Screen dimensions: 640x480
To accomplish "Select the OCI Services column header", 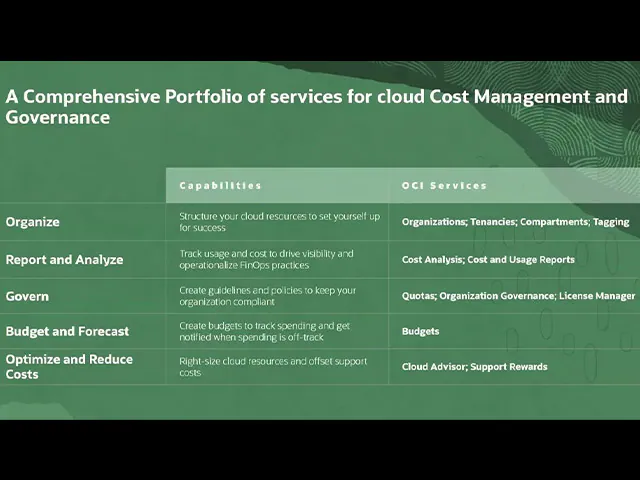I will pyautogui.click(x=444, y=185).
